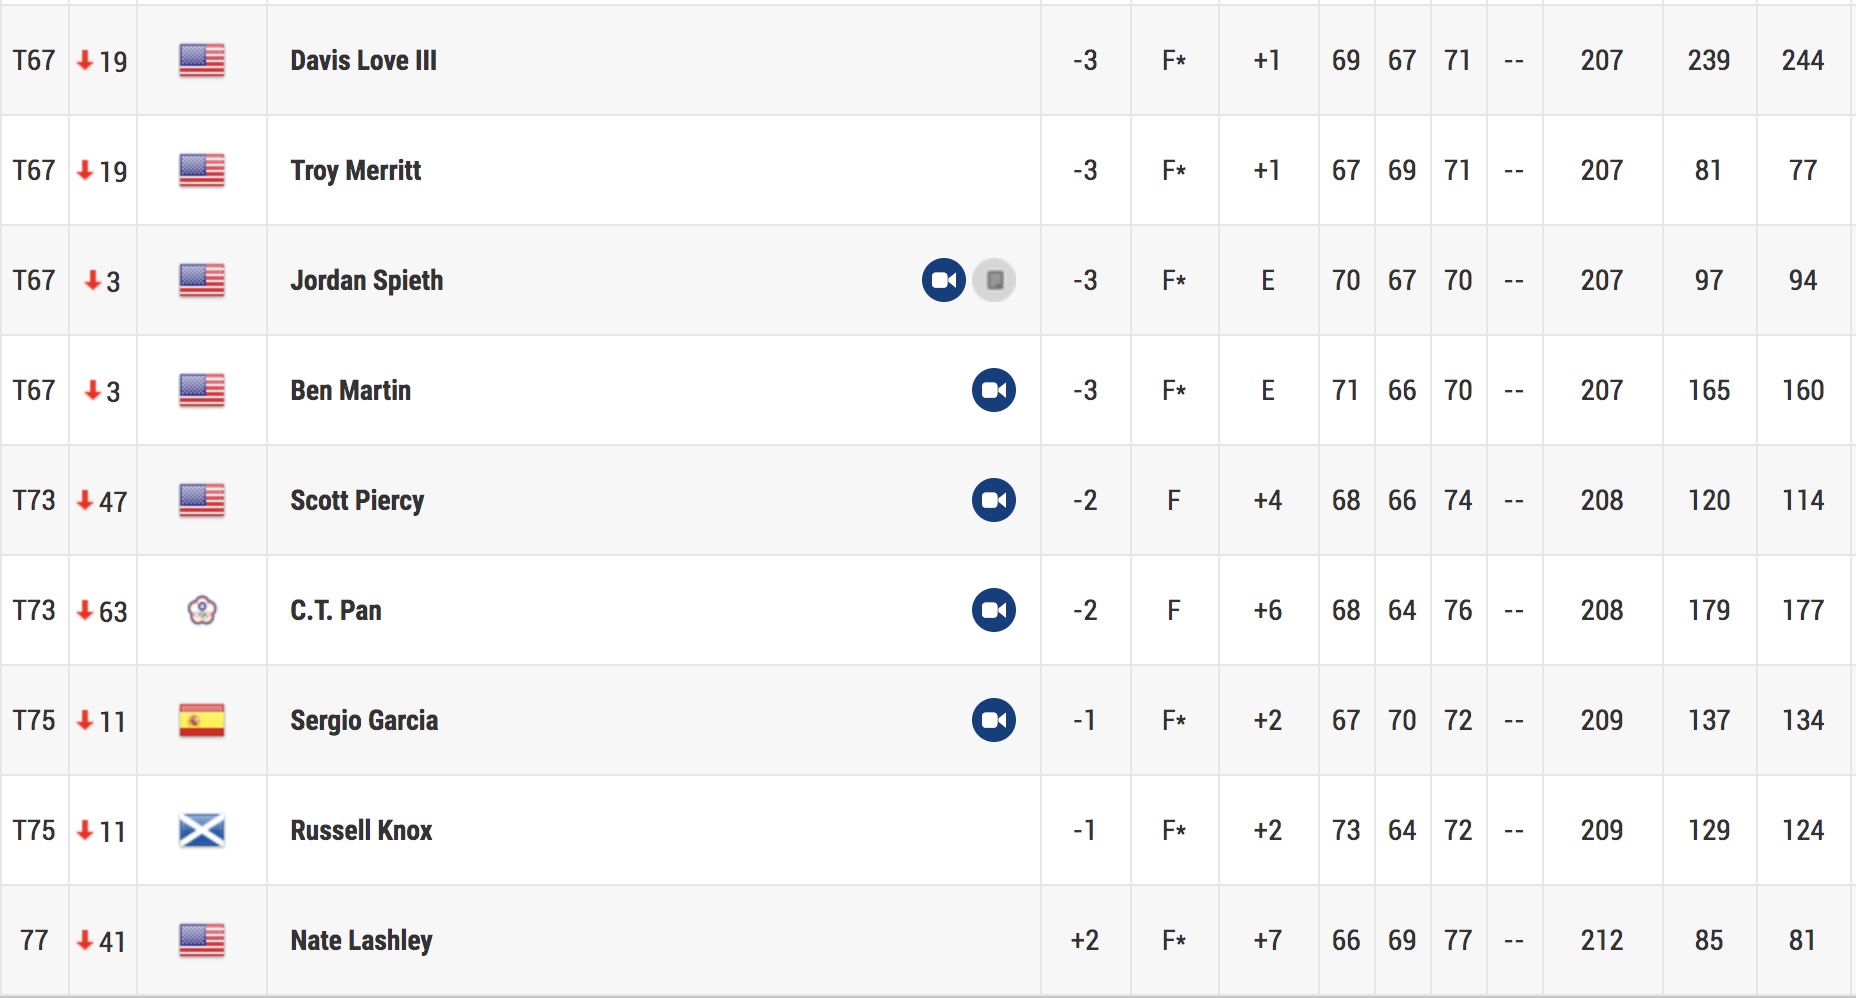Click the USA flag beside Davis Love III

click(202, 60)
